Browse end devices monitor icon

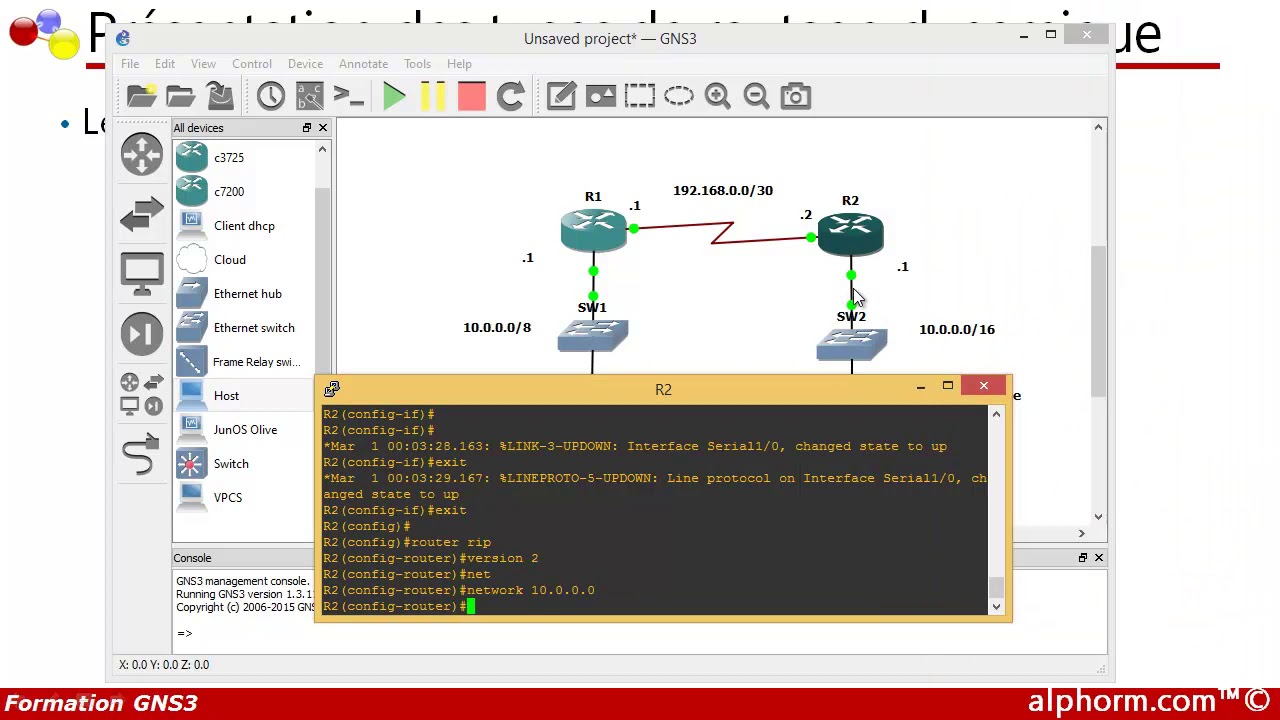pyautogui.click(x=142, y=272)
